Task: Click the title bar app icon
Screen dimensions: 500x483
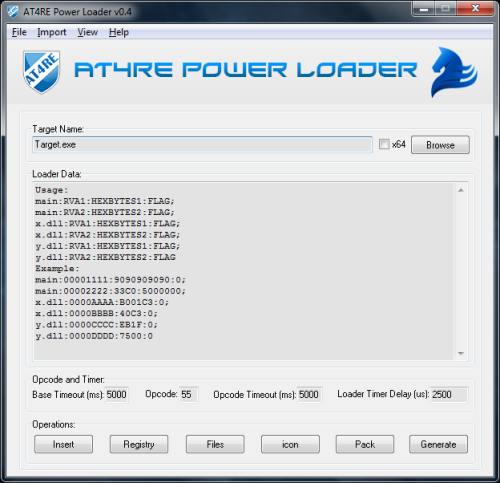Action: point(13,12)
